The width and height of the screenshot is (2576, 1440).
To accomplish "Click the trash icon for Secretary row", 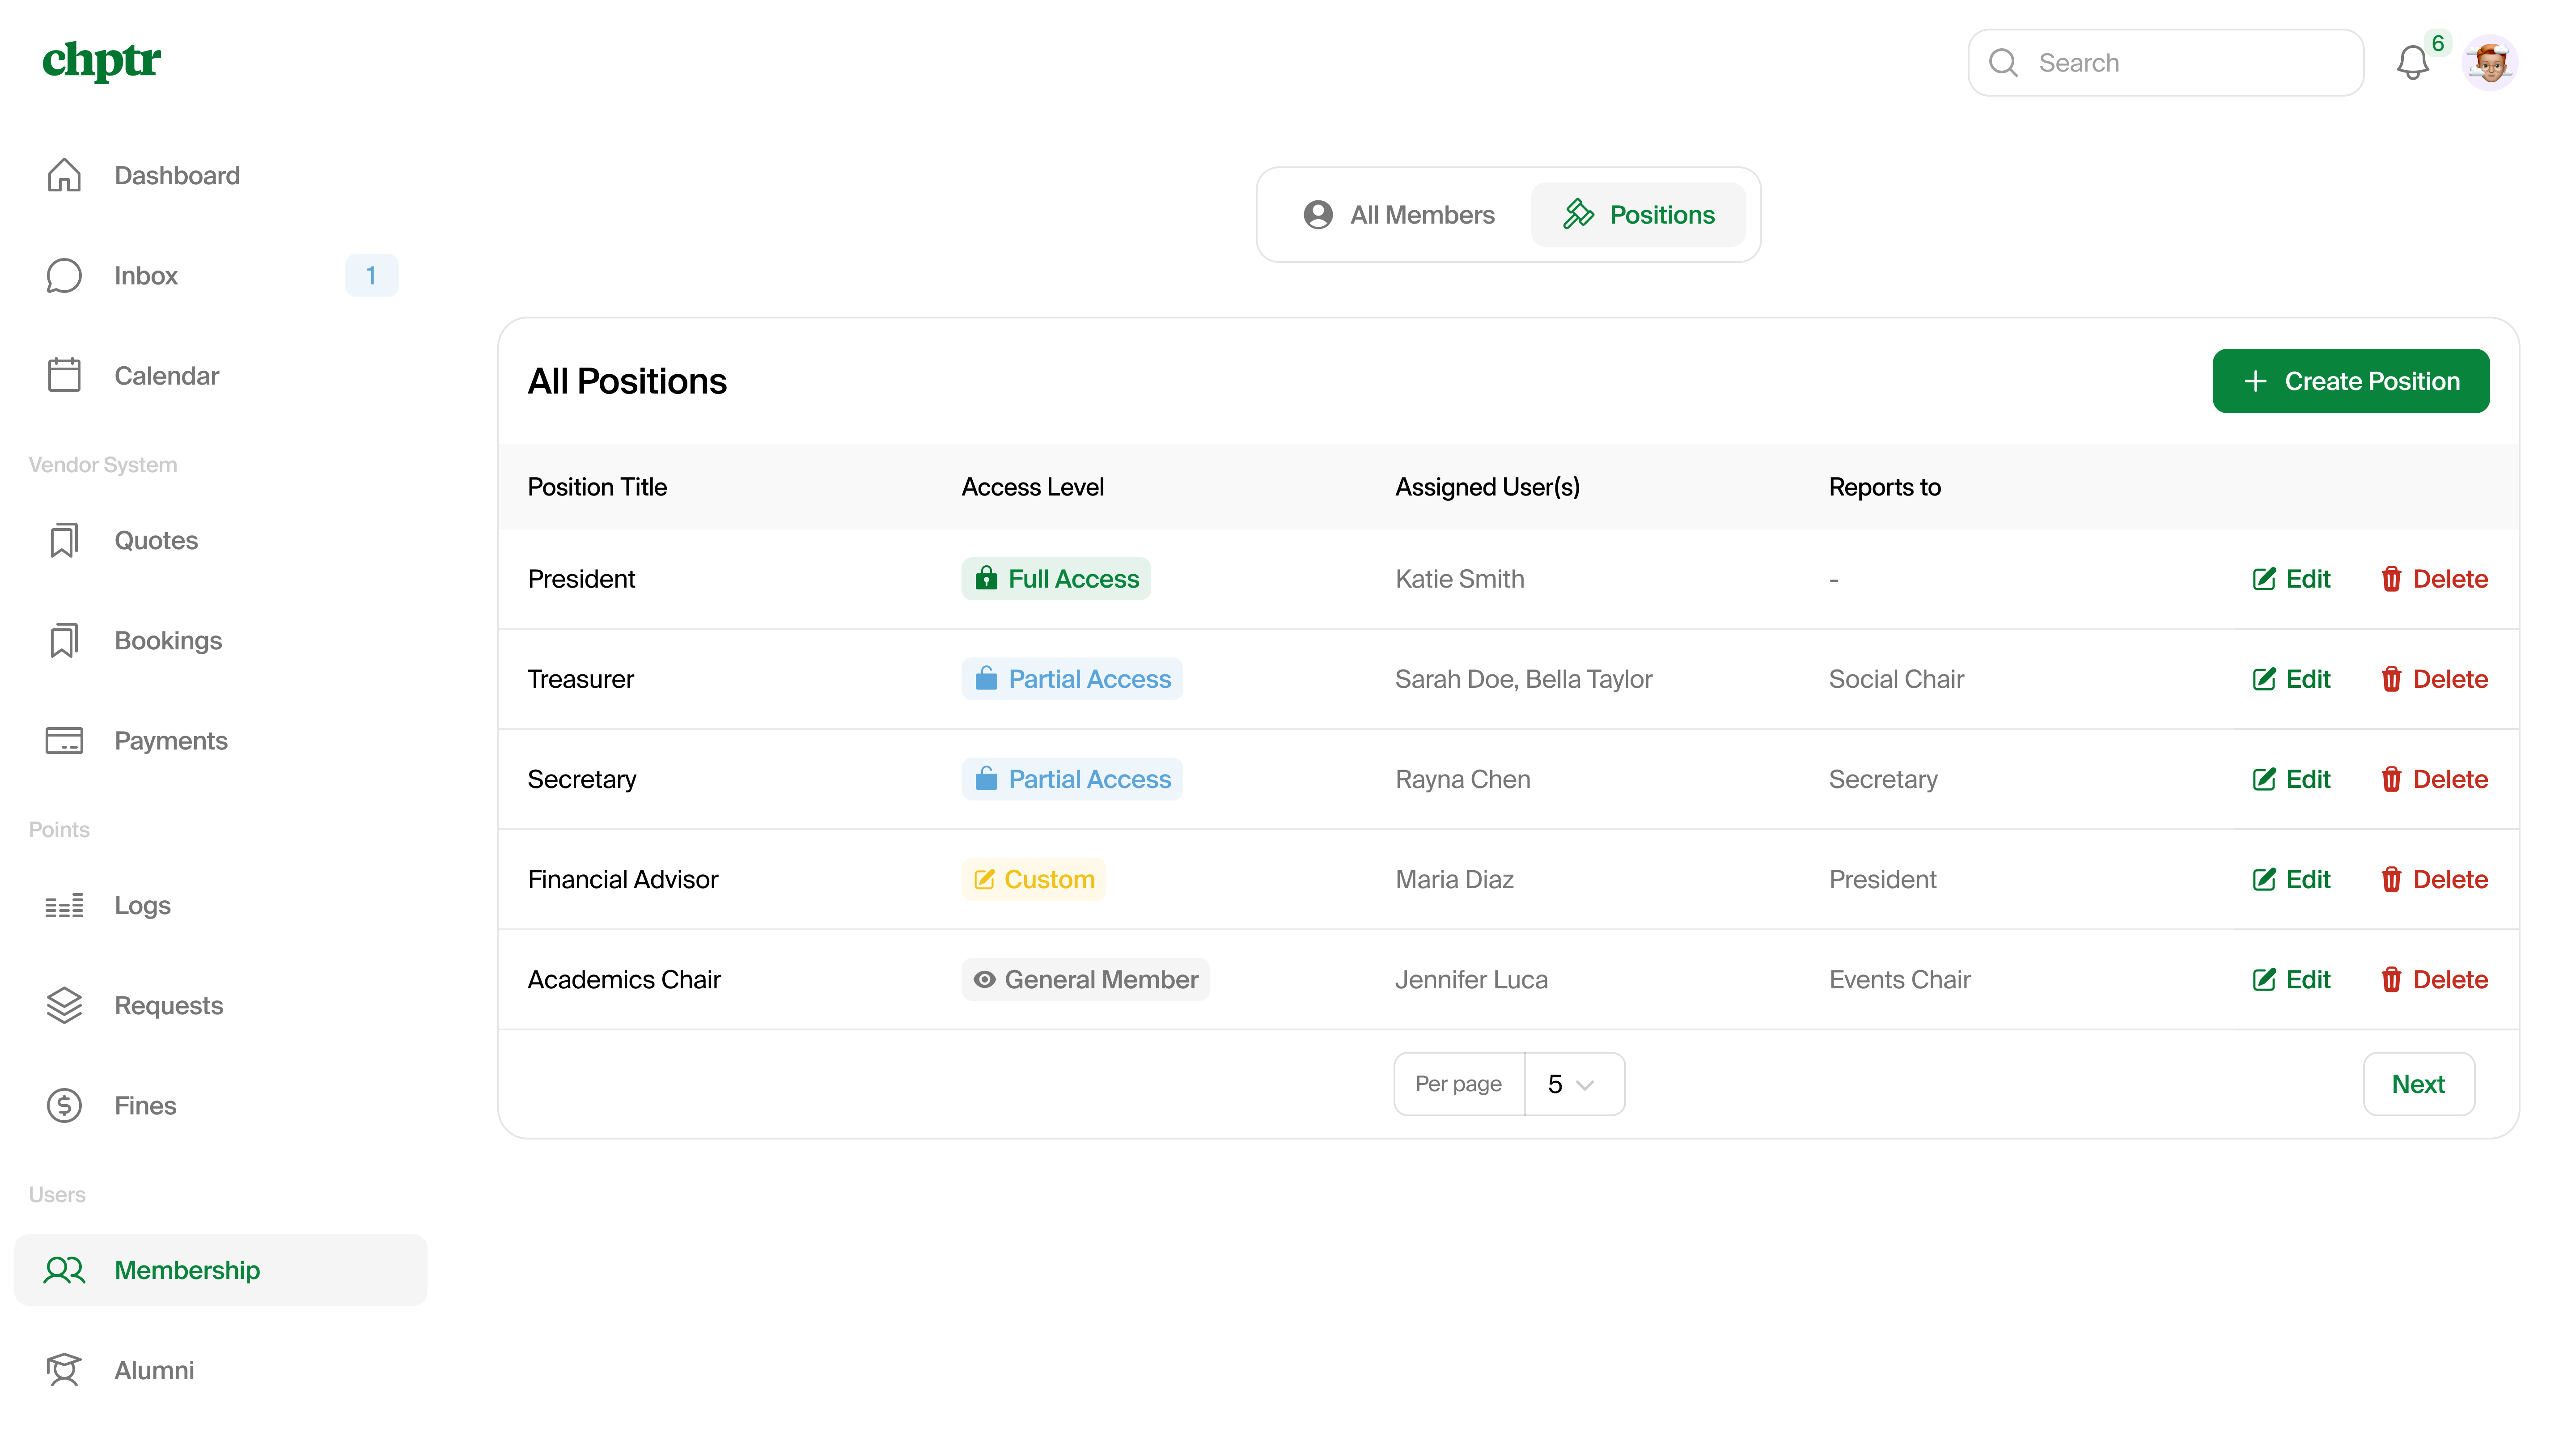I will pyautogui.click(x=2391, y=779).
